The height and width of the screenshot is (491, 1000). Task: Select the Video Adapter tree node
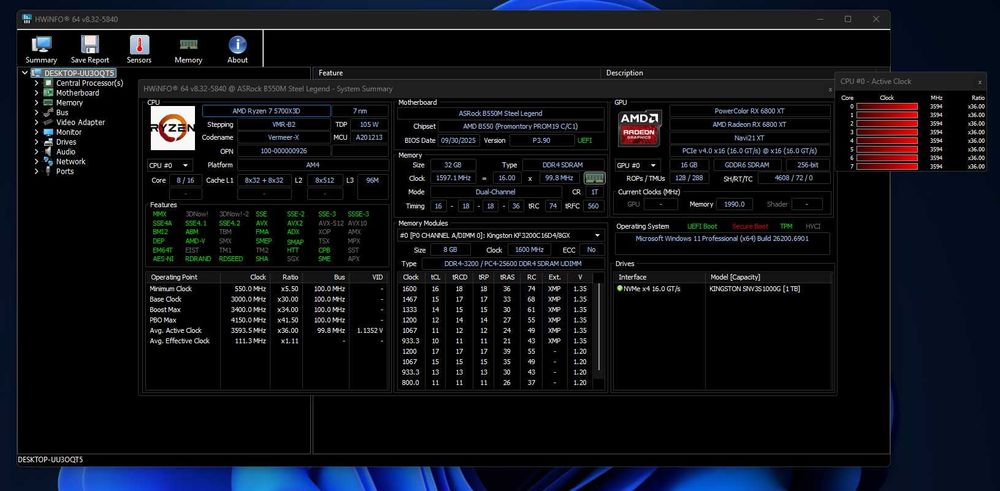click(x=80, y=122)
